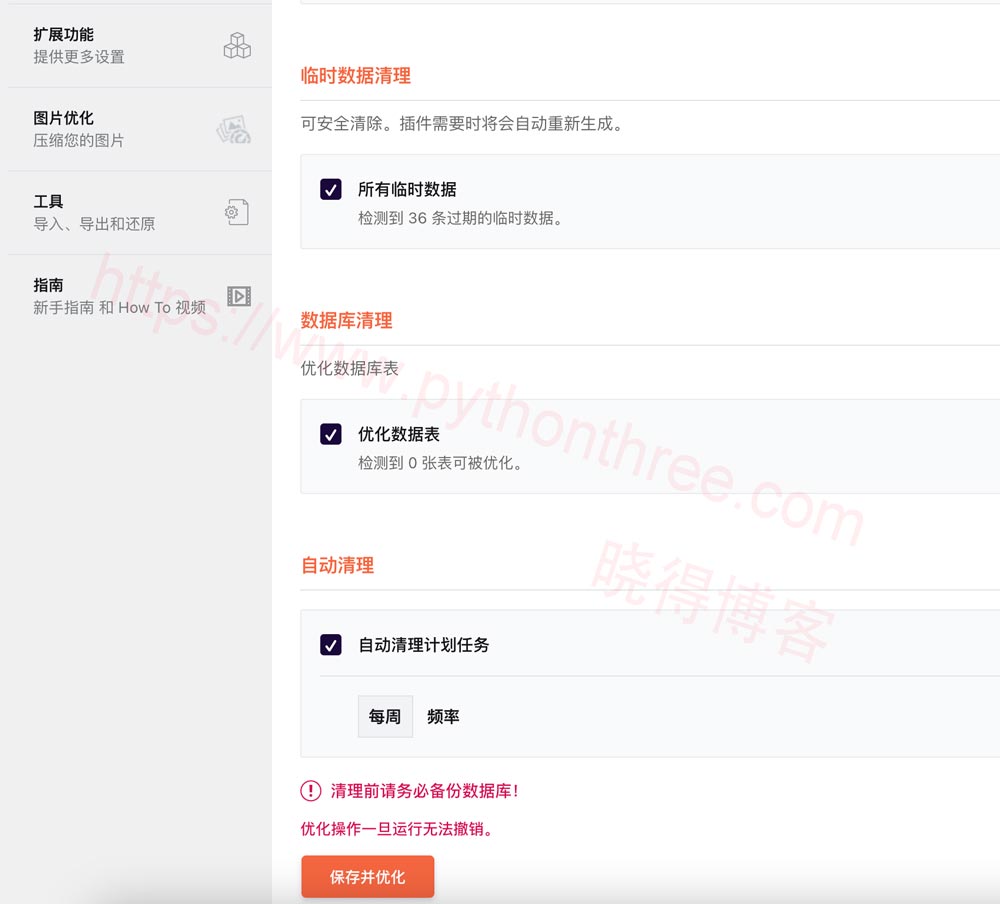Image resolution: width=1000 pixels, height=904 pixels.
Task: Go to the 图片优化 sidebar menu title
Action: pos(63,118)
